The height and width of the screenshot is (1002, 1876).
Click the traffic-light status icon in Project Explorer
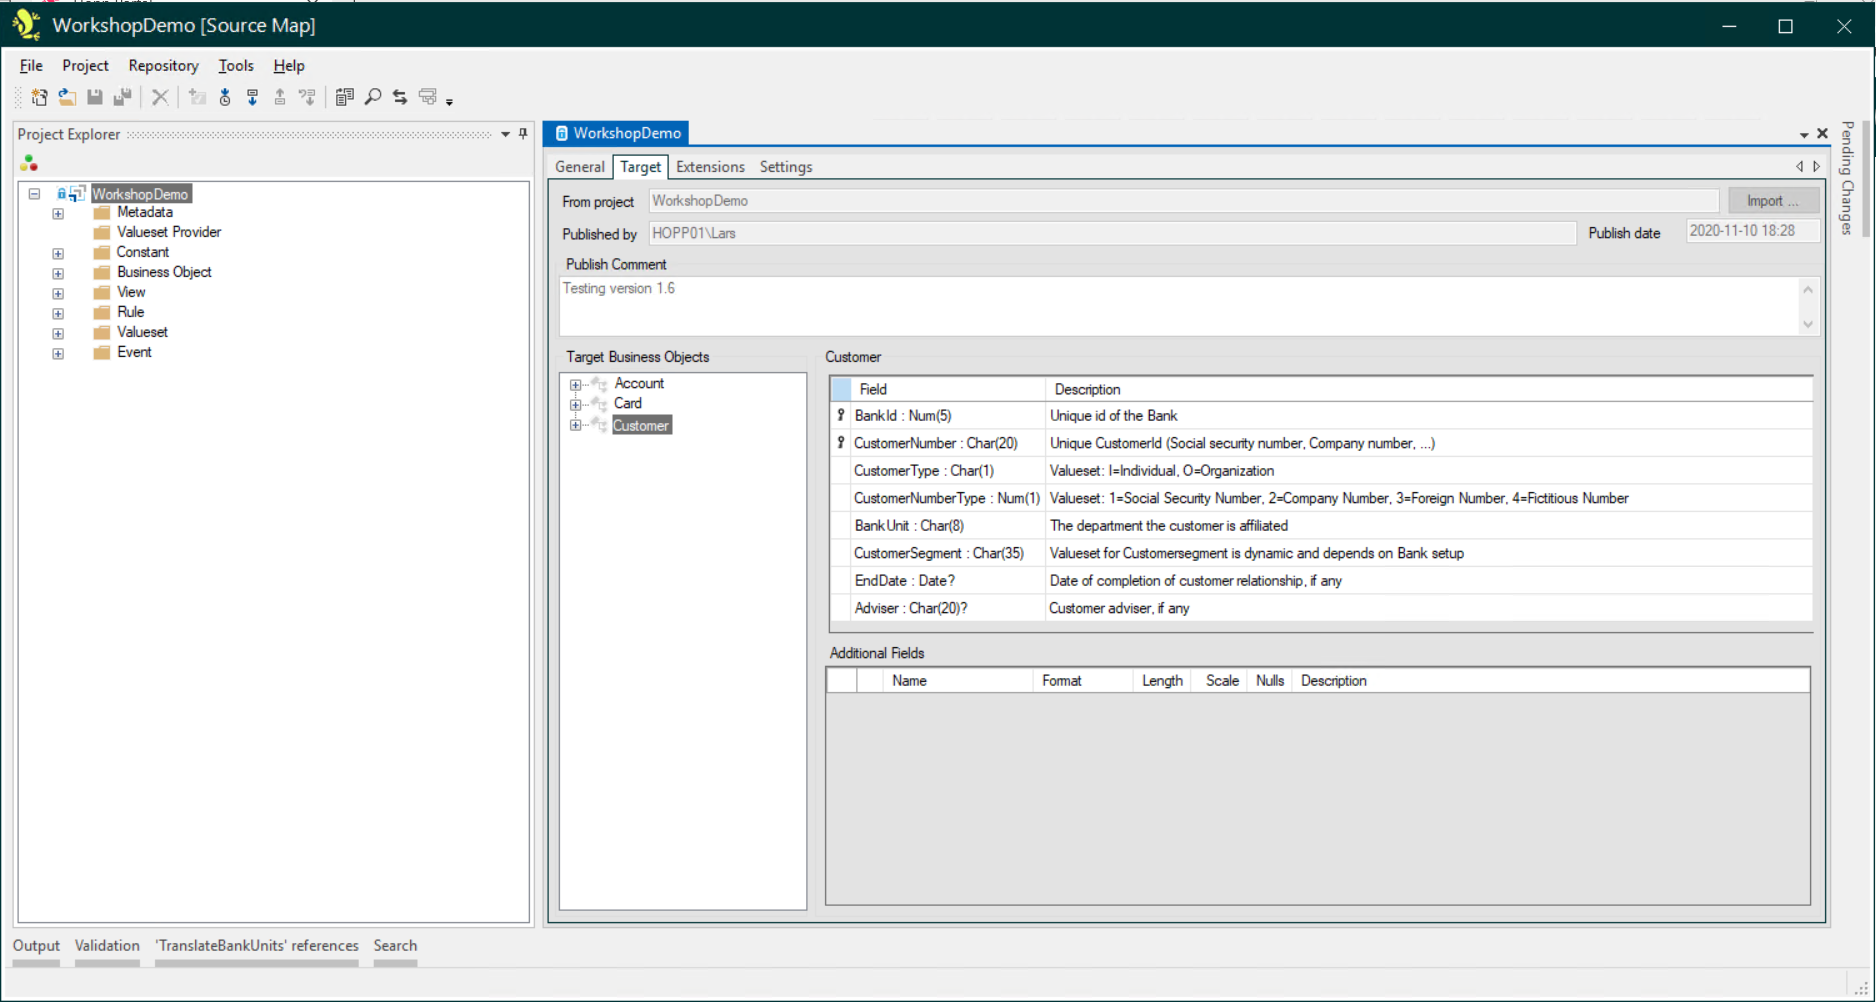29,163
